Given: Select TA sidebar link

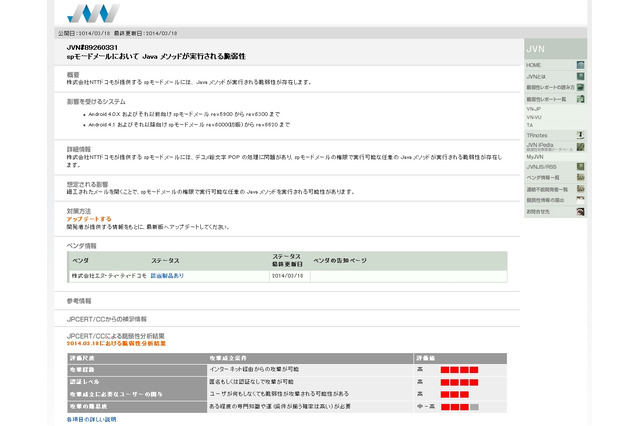Looking at the screenshot, I should point(530,125).
